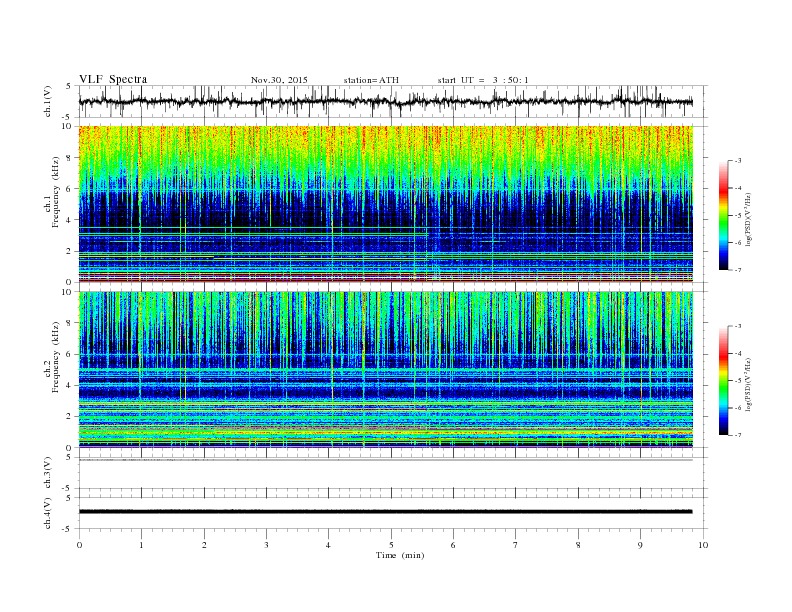The width and height of the screenshot is (792, 612).
Task: Click inside the ch.1 spectrogram plot
Action: point(386,203)
